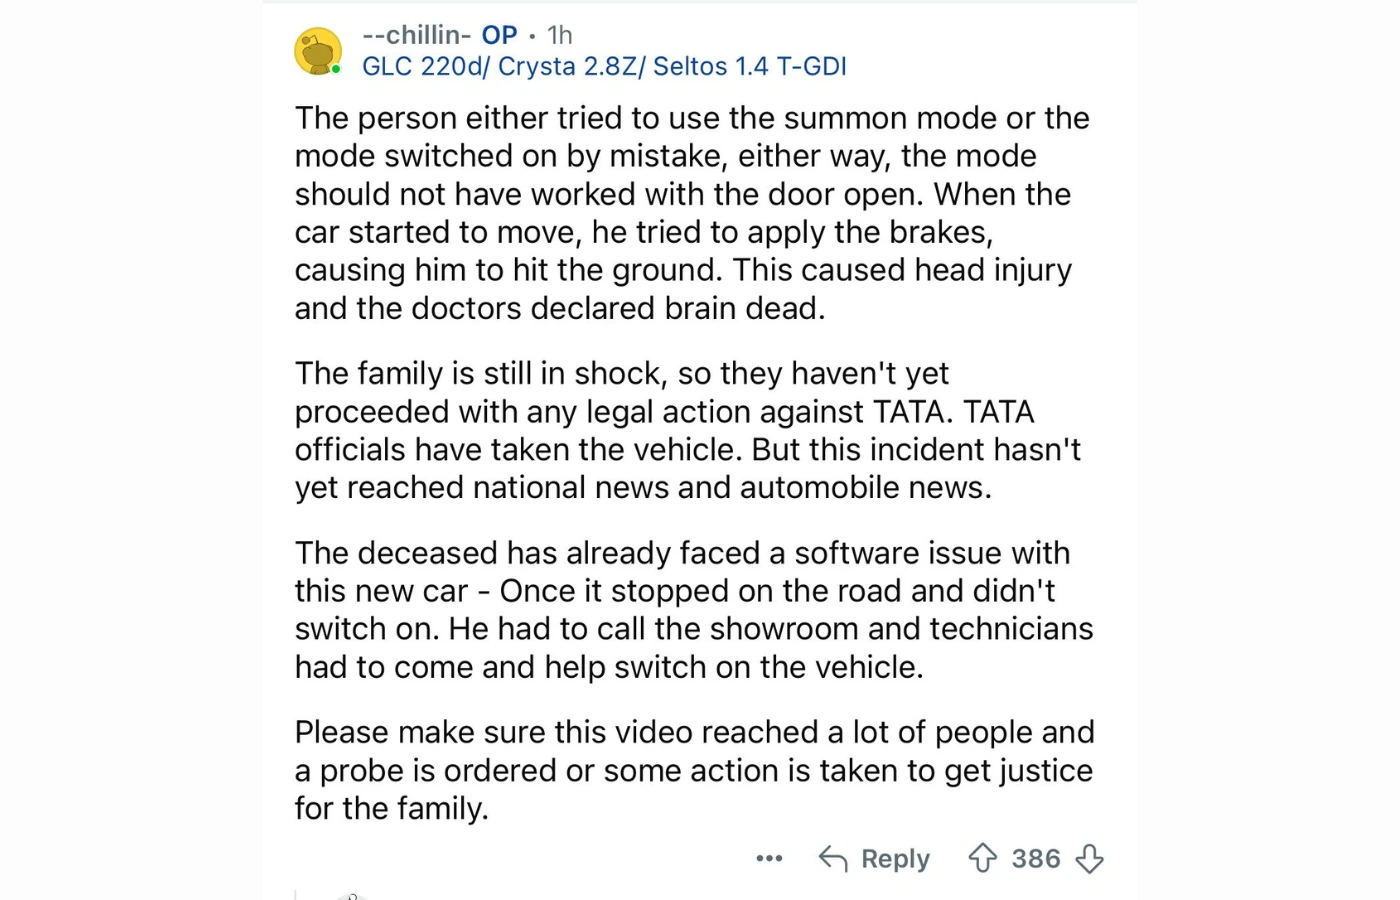Viewport: 1400px width, 900px height.
Task: Click the OP badge next to the username
Action: tap(501, 34)
